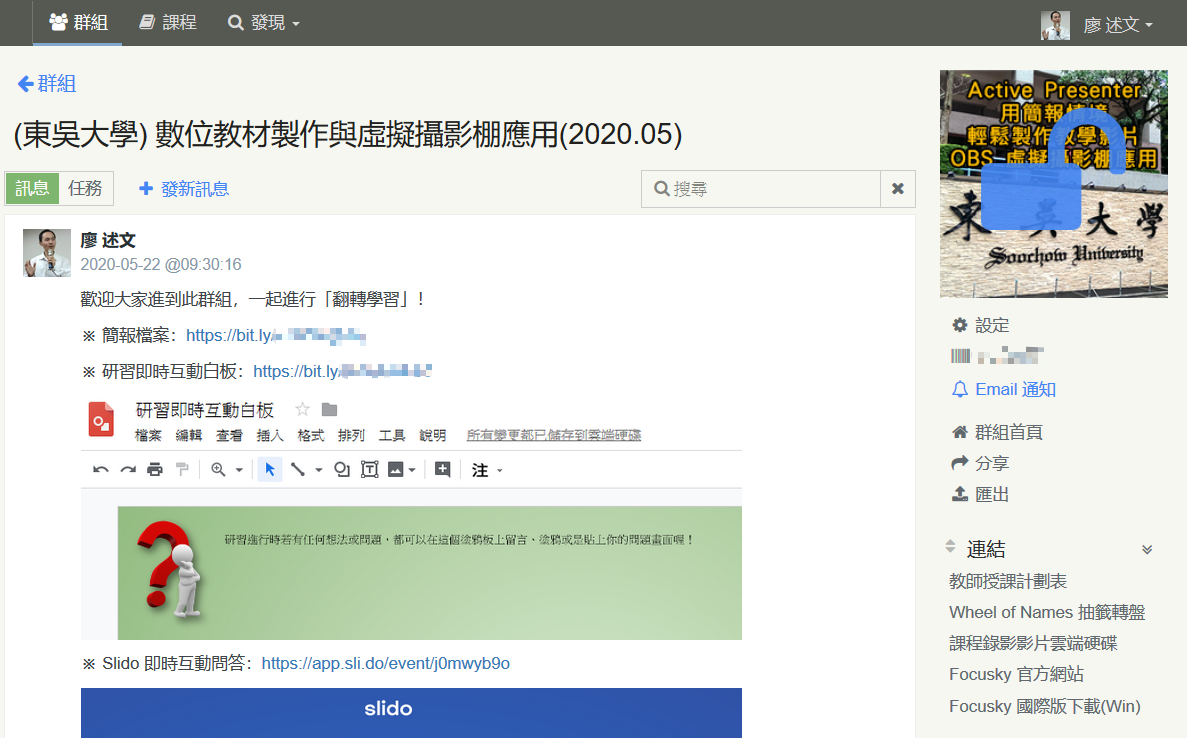Open the Slido event link
Image resolution: width=1187 pixels, height=738 pixels.
pyautogui.click(x=385, y=664)
